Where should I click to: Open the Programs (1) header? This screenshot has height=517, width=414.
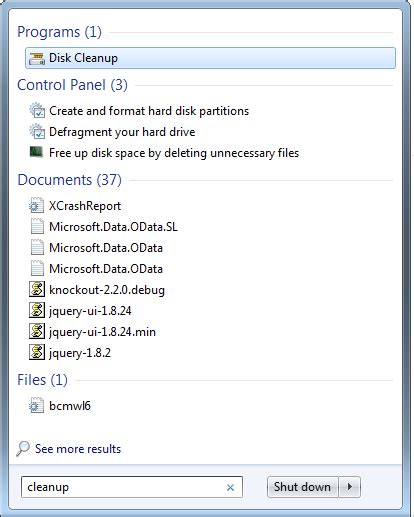(59, 32)
